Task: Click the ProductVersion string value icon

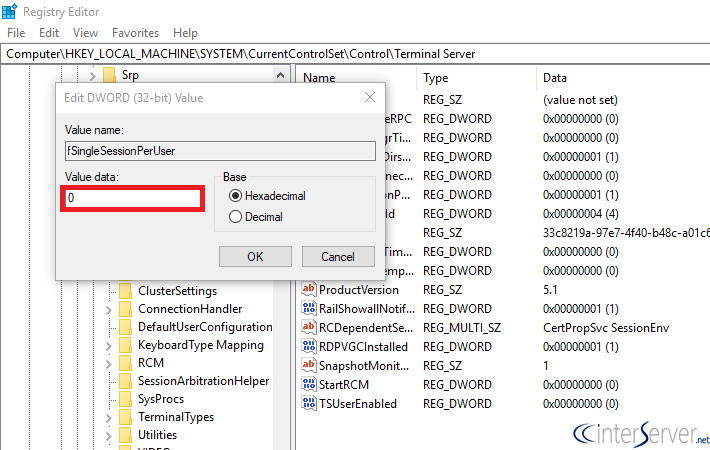Action: [308, 289]
